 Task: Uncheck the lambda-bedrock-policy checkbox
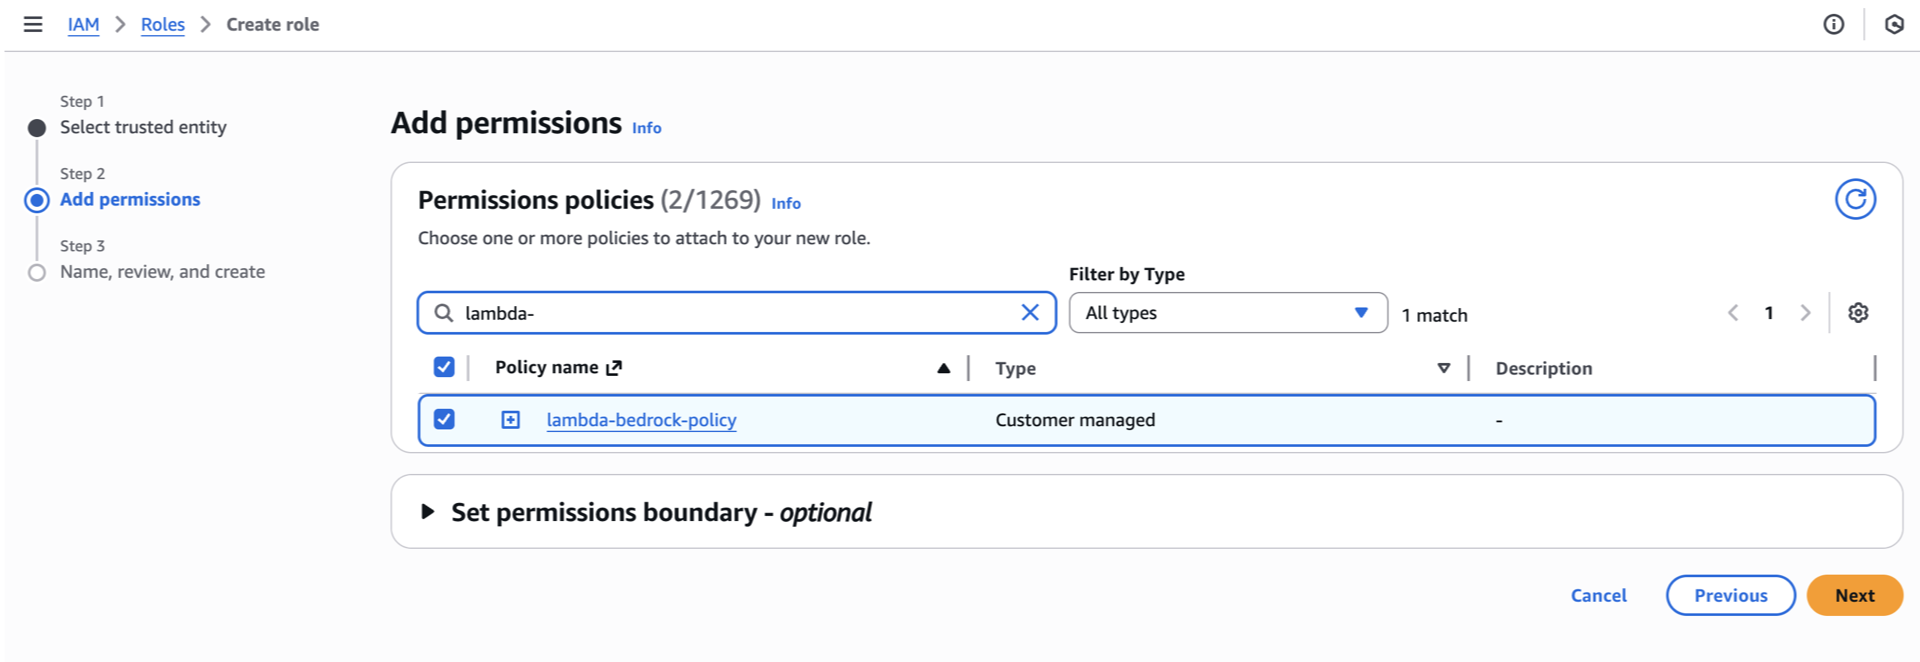[444, 419]
